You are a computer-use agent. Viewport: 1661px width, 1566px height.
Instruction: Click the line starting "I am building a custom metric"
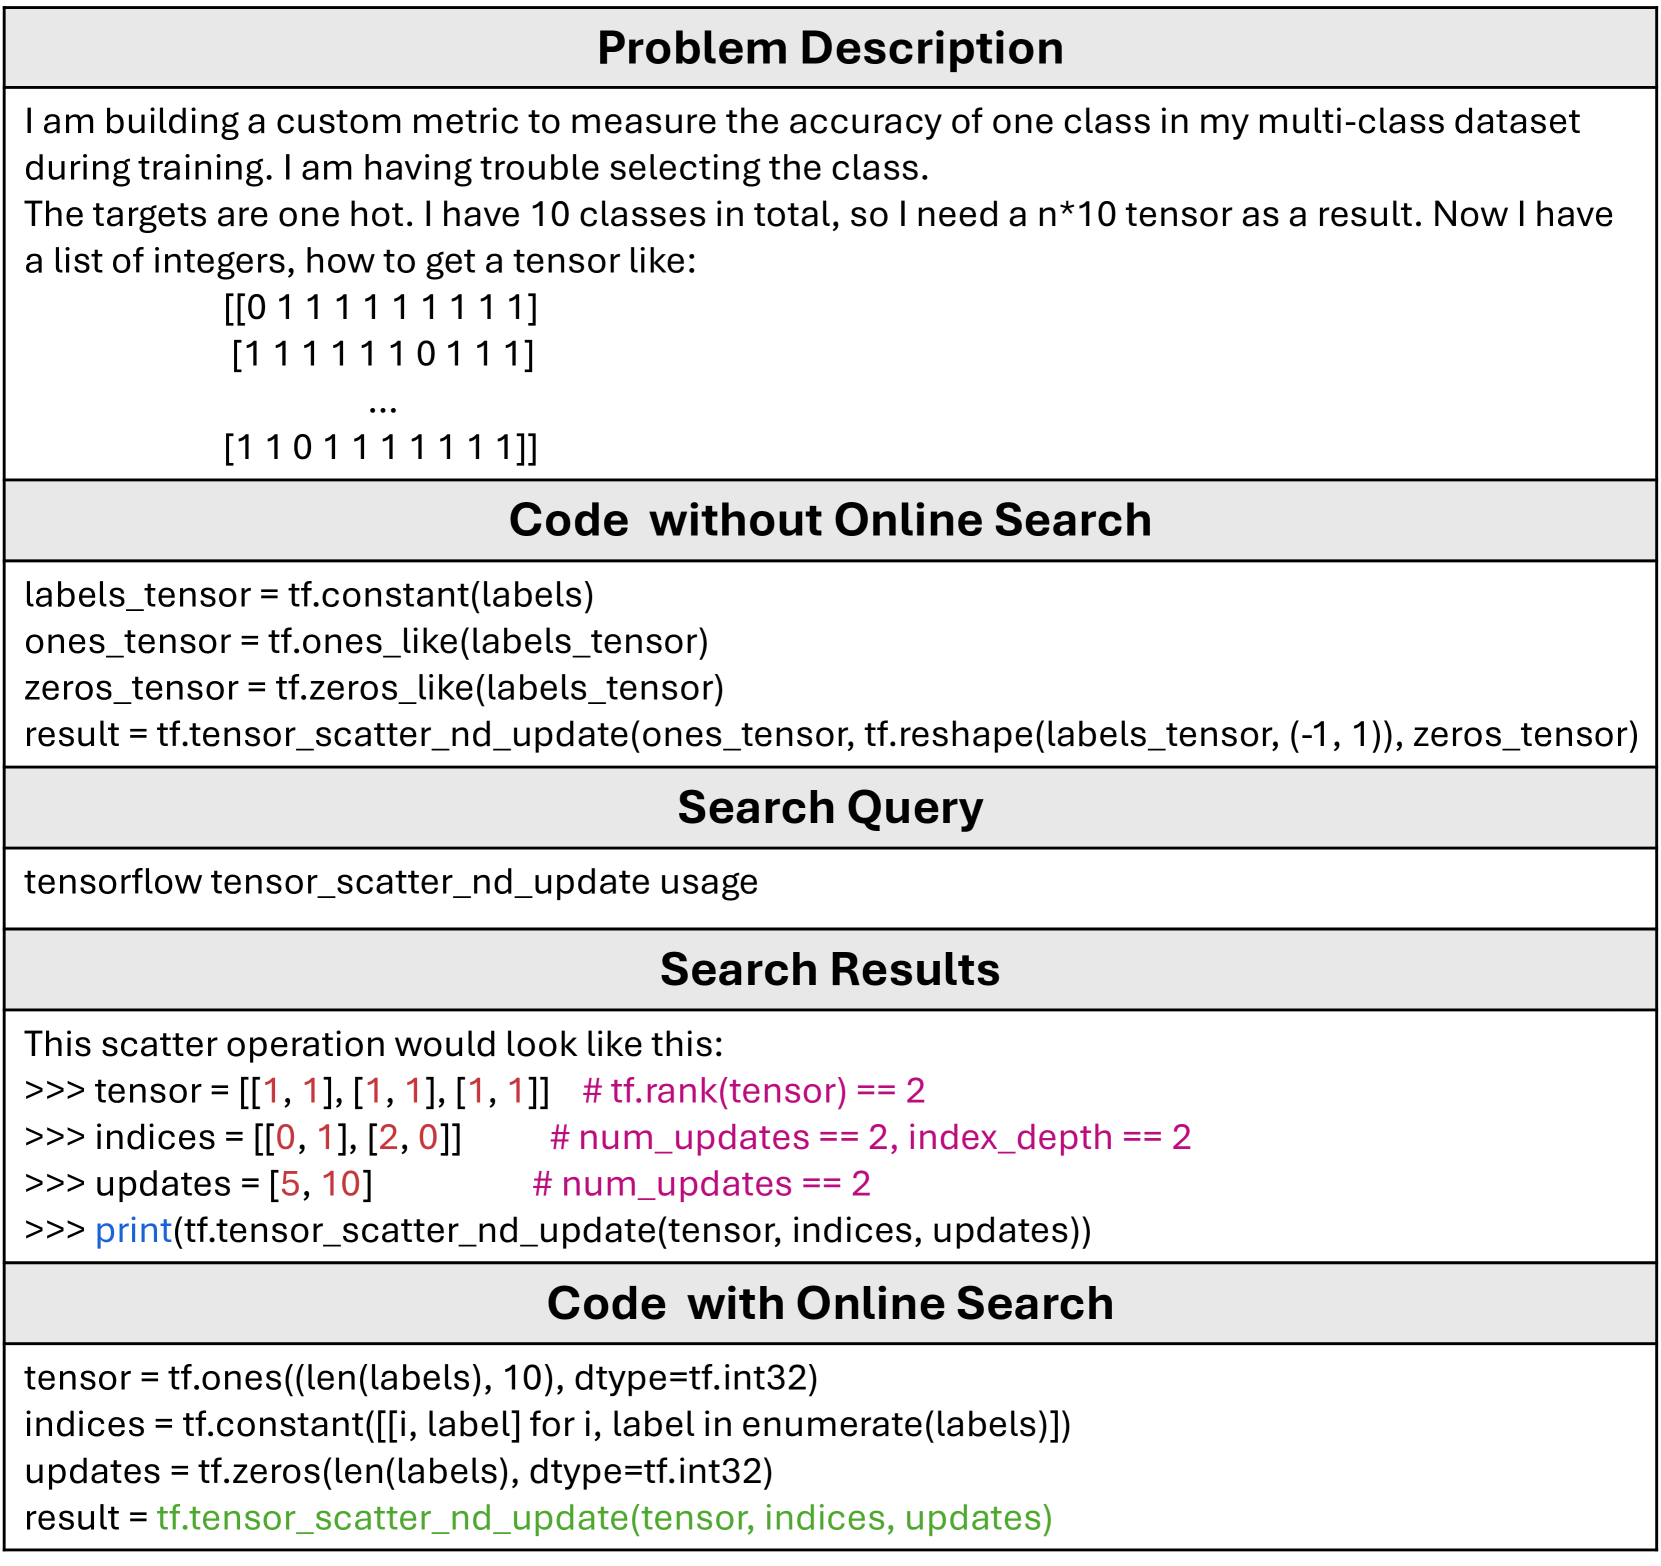(802, 122)
